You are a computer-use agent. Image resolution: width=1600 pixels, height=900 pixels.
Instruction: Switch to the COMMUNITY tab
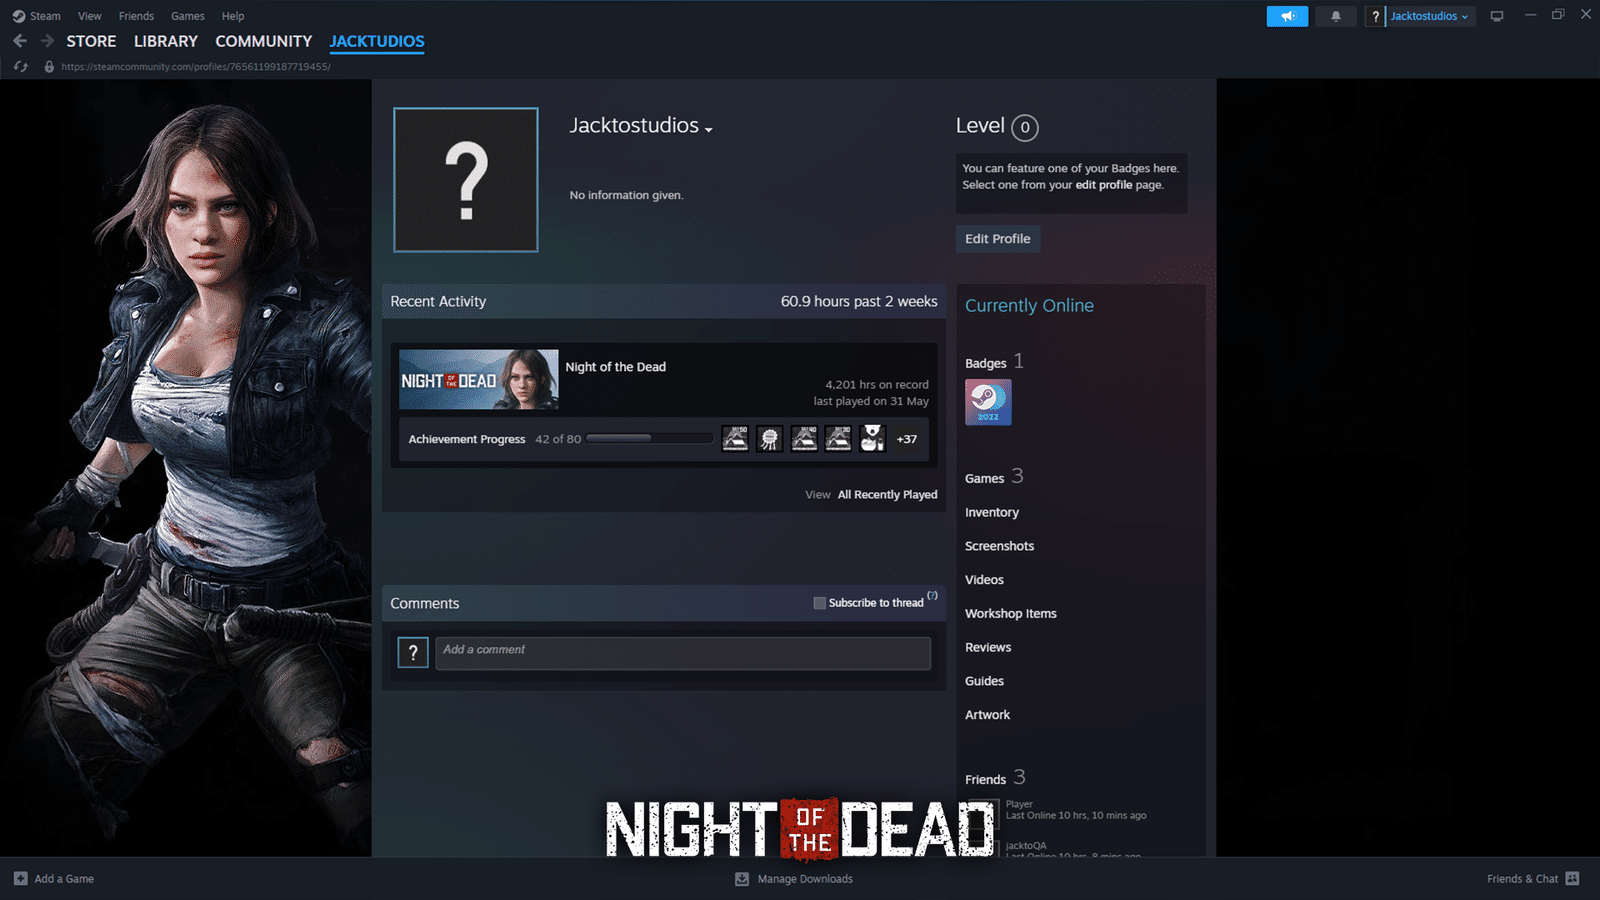[x=264, y=41]
